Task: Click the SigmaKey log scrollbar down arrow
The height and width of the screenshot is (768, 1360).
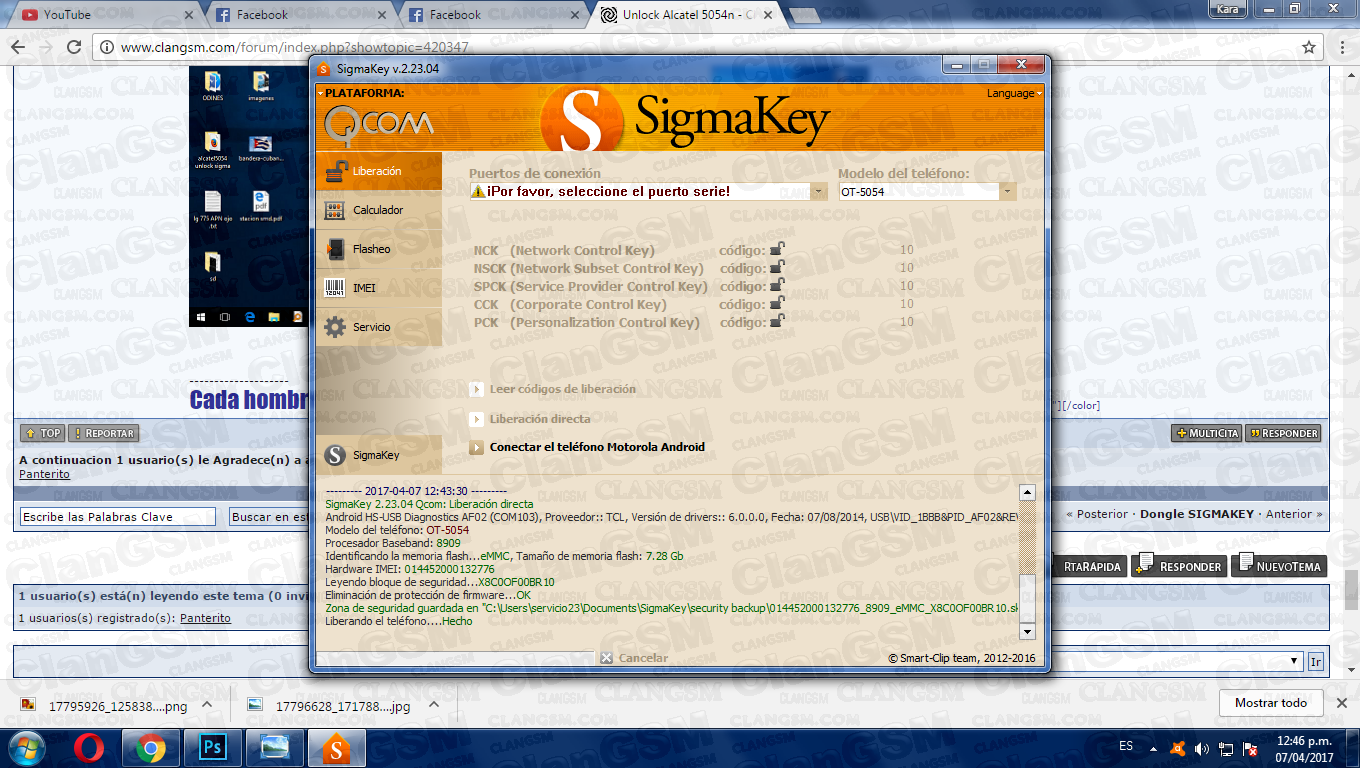Action: coord(1026,632)
